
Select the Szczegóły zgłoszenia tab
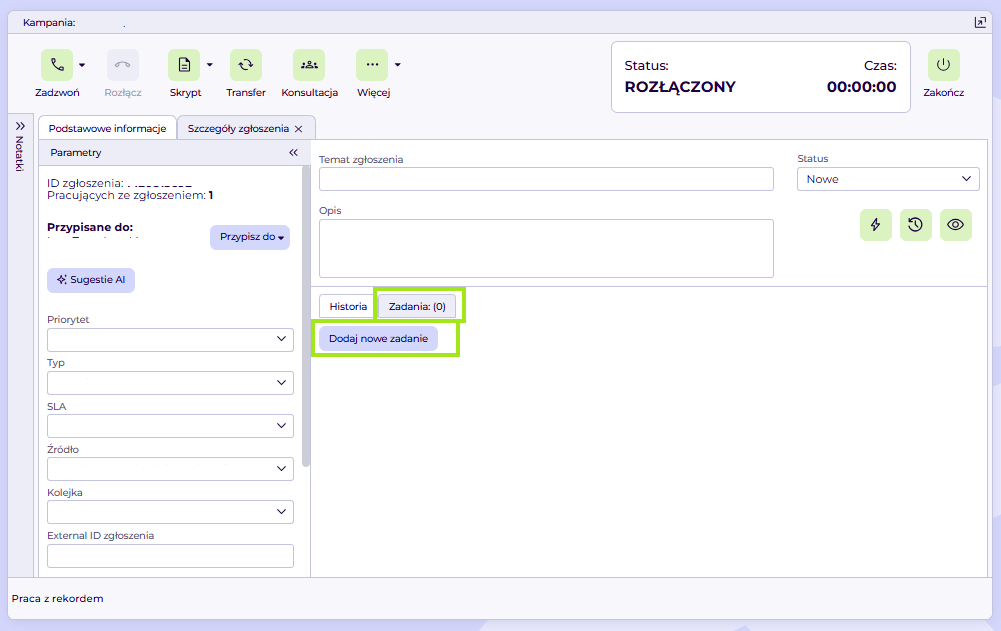[238, 128]
